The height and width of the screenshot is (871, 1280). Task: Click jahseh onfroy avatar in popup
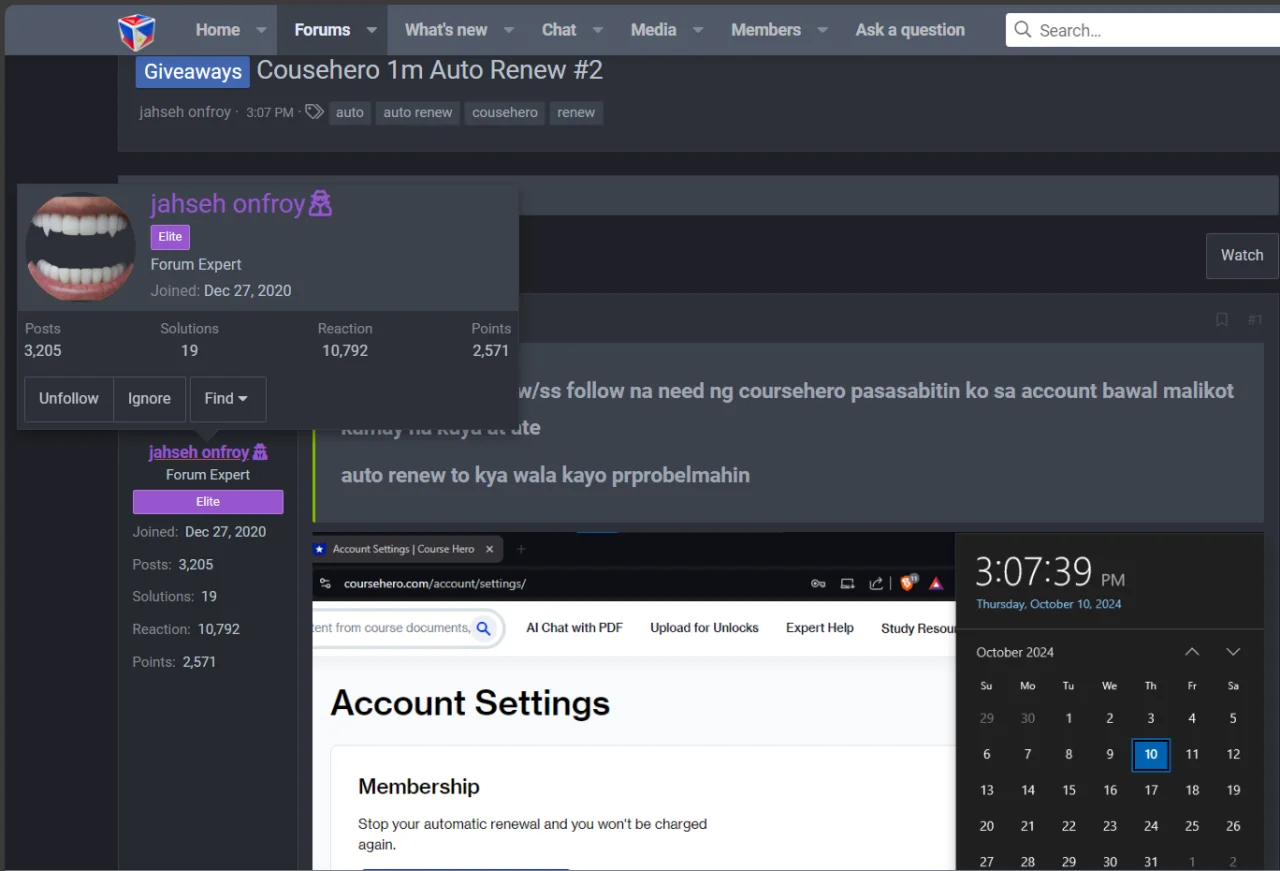coord(81,247)
